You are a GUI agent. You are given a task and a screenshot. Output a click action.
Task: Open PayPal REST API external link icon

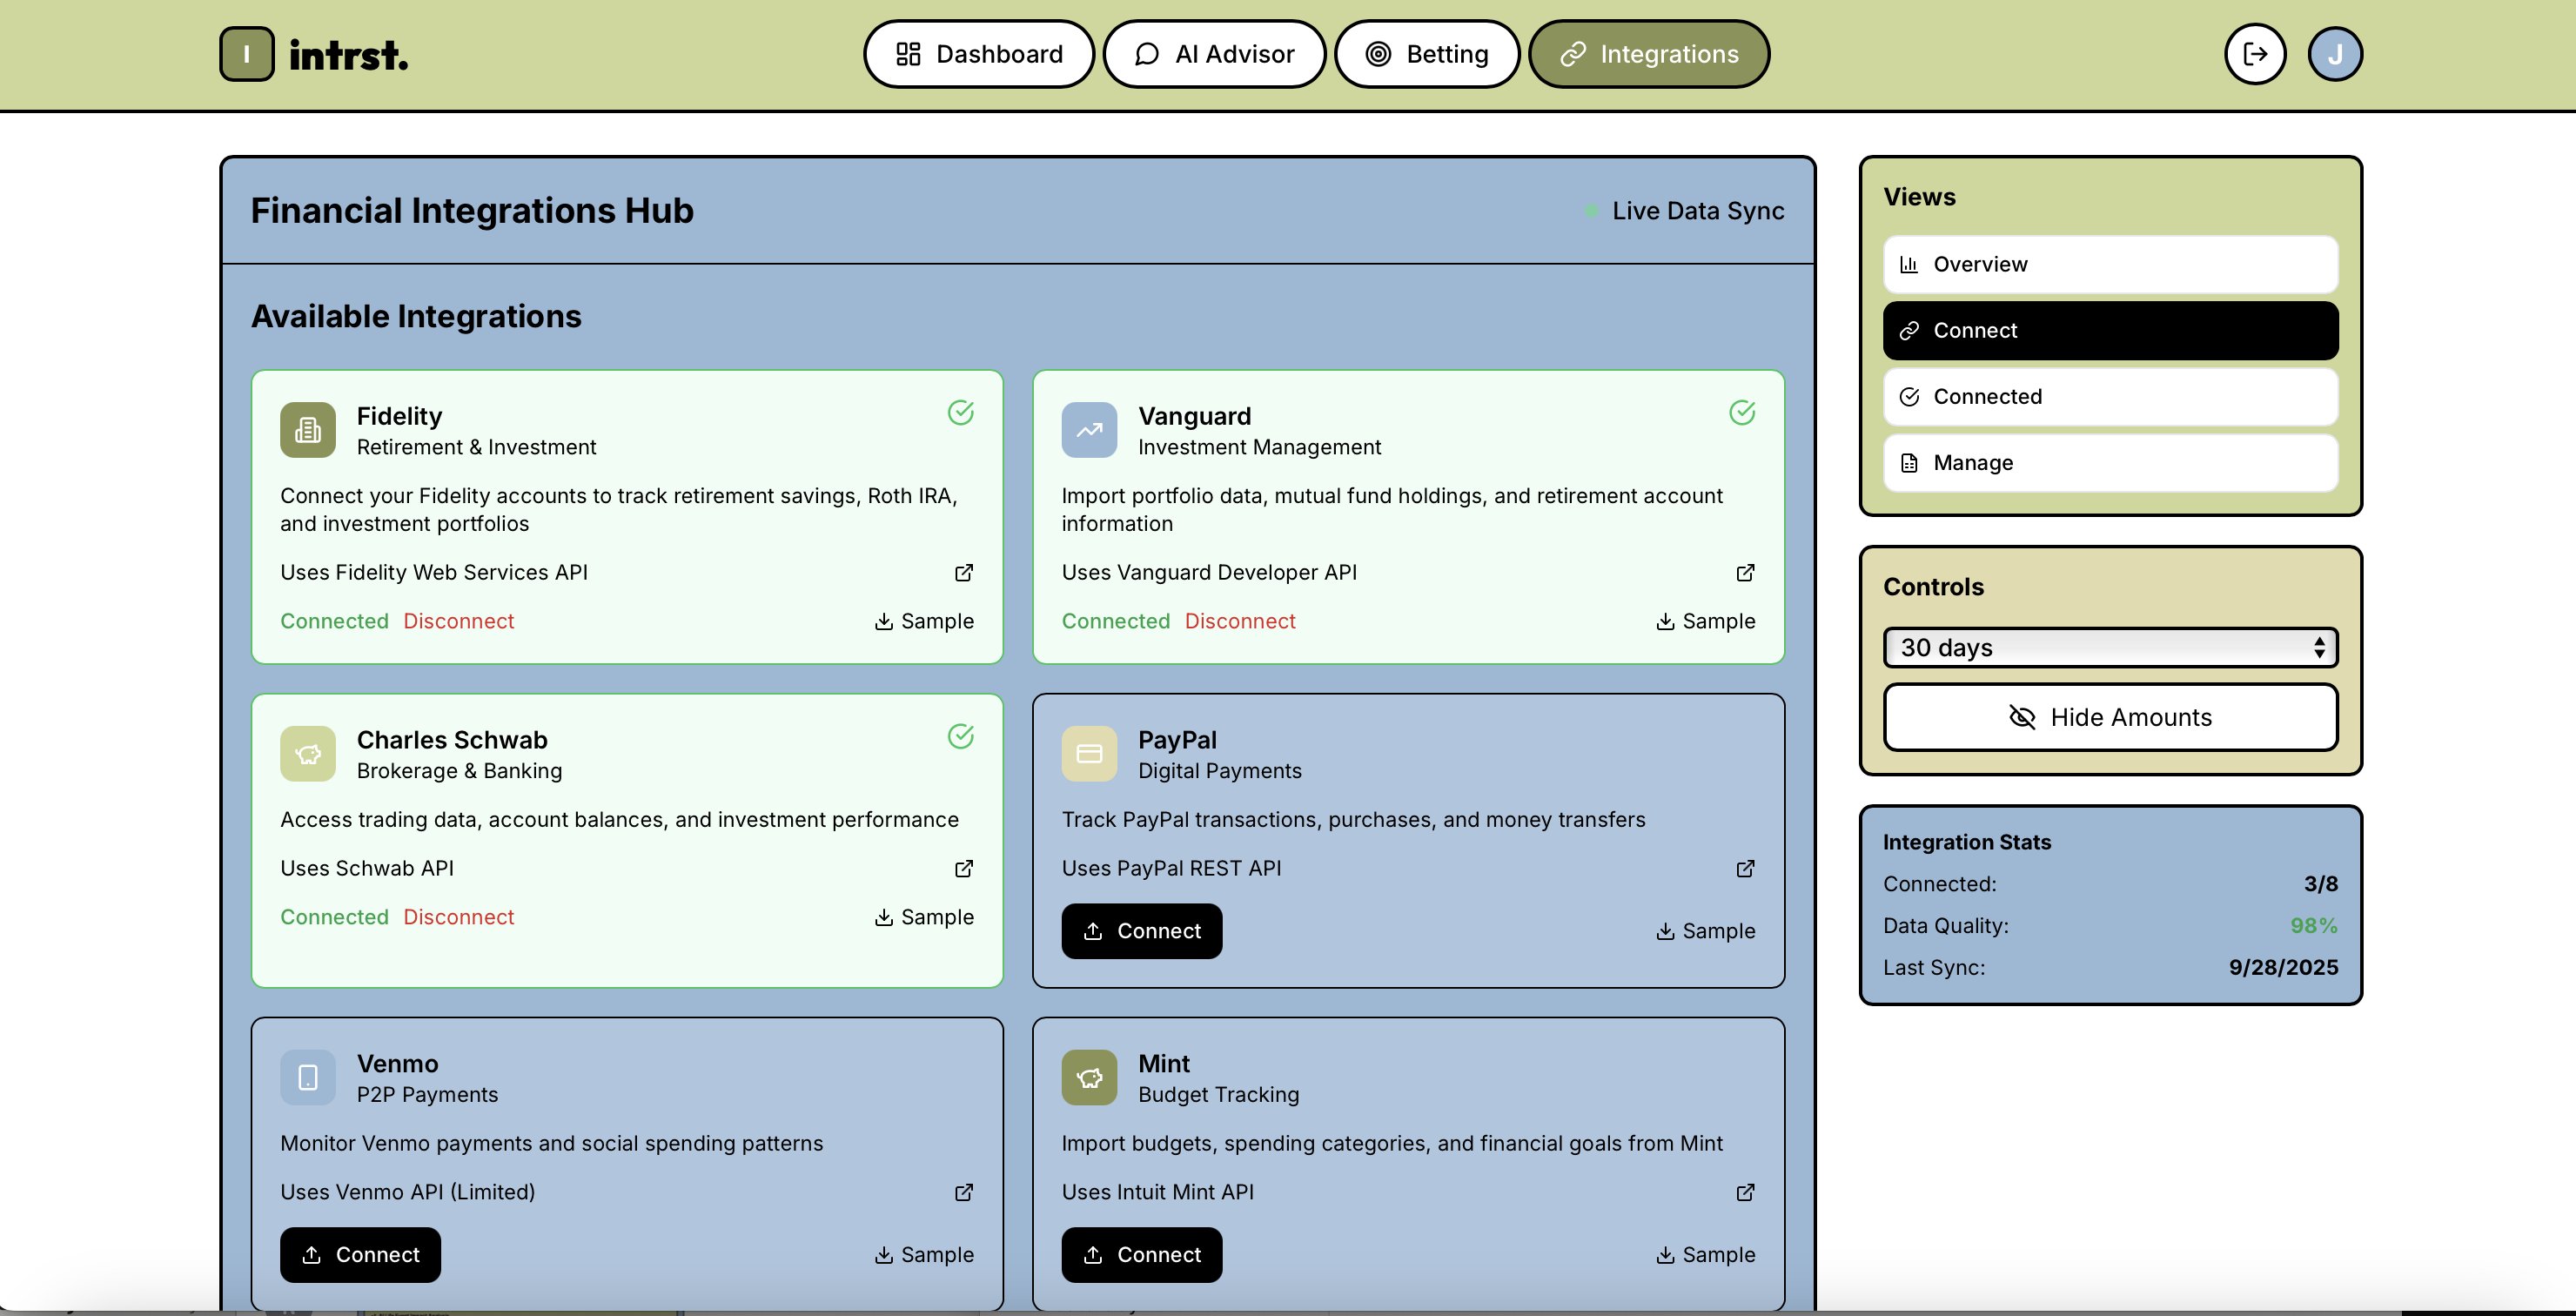click(1745, 868)
